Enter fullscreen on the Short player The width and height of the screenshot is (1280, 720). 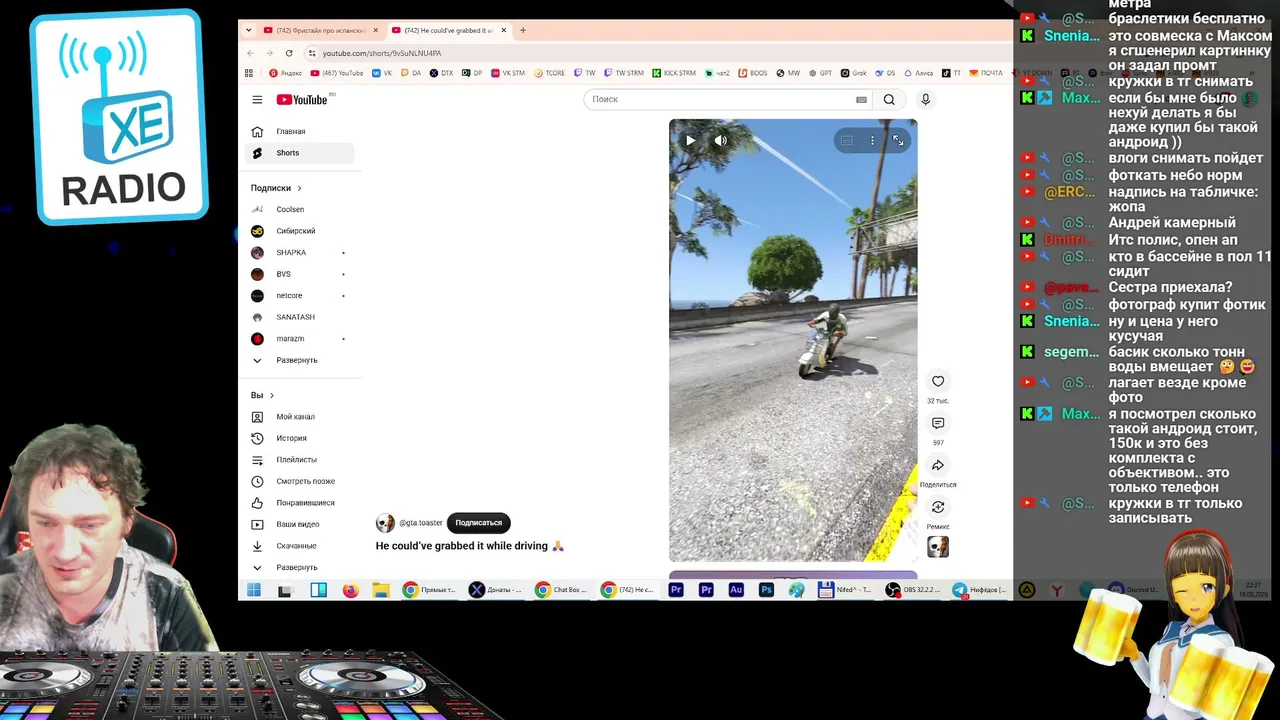[898, 141]
